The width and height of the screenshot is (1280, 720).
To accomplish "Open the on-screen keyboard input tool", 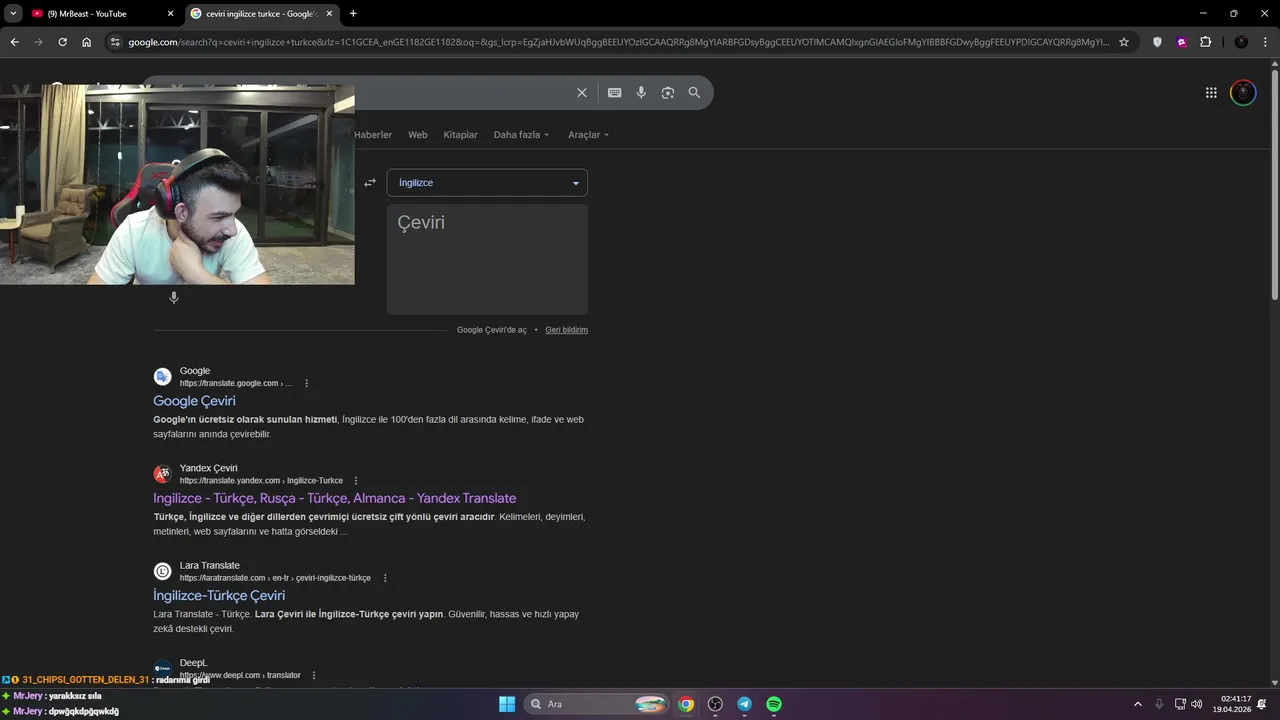I will pos(614,92).
